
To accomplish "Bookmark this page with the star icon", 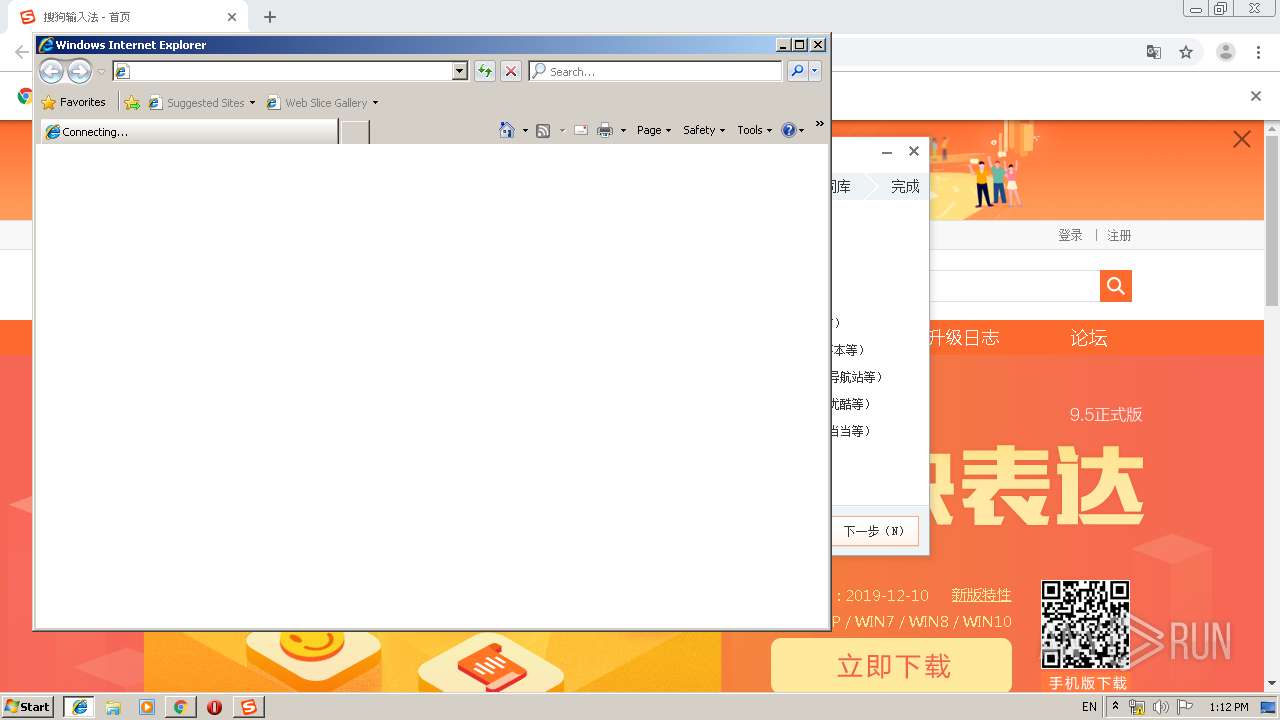I will click(1186, 52).
